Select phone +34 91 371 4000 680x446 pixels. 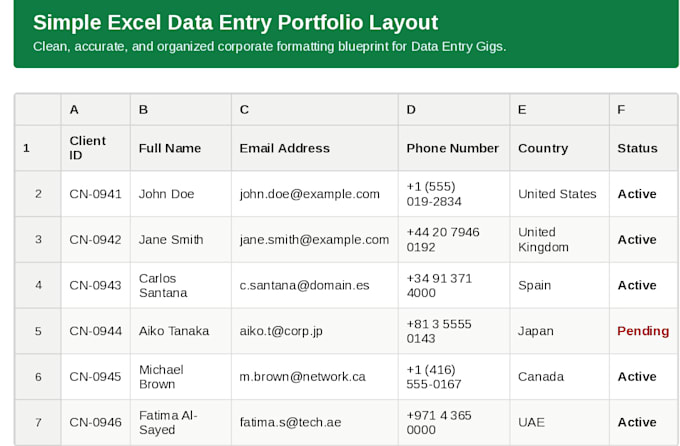(454, 285)
